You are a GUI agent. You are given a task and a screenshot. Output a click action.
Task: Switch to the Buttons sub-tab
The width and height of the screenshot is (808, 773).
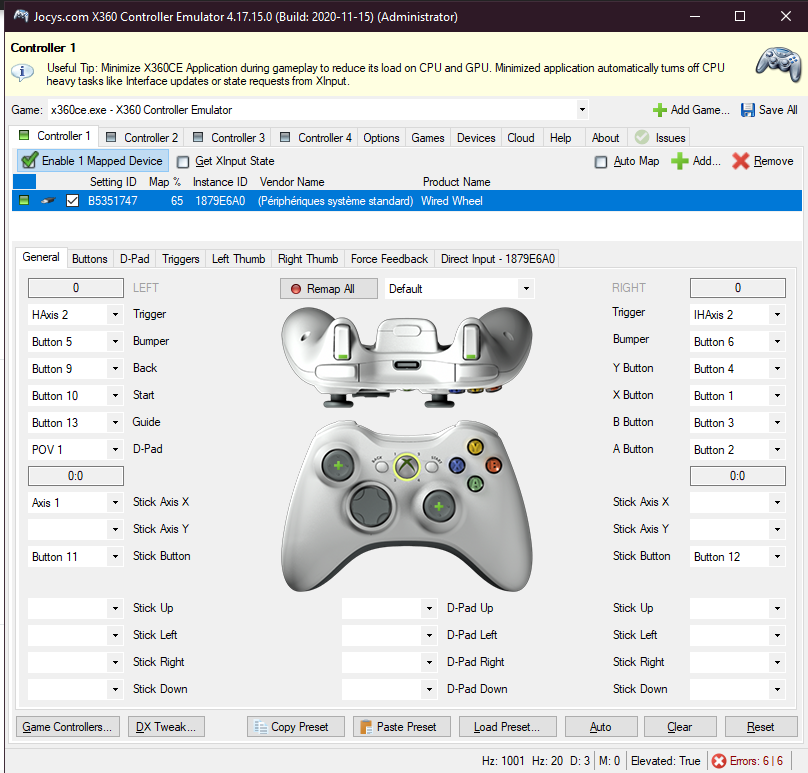pos(90,259)
